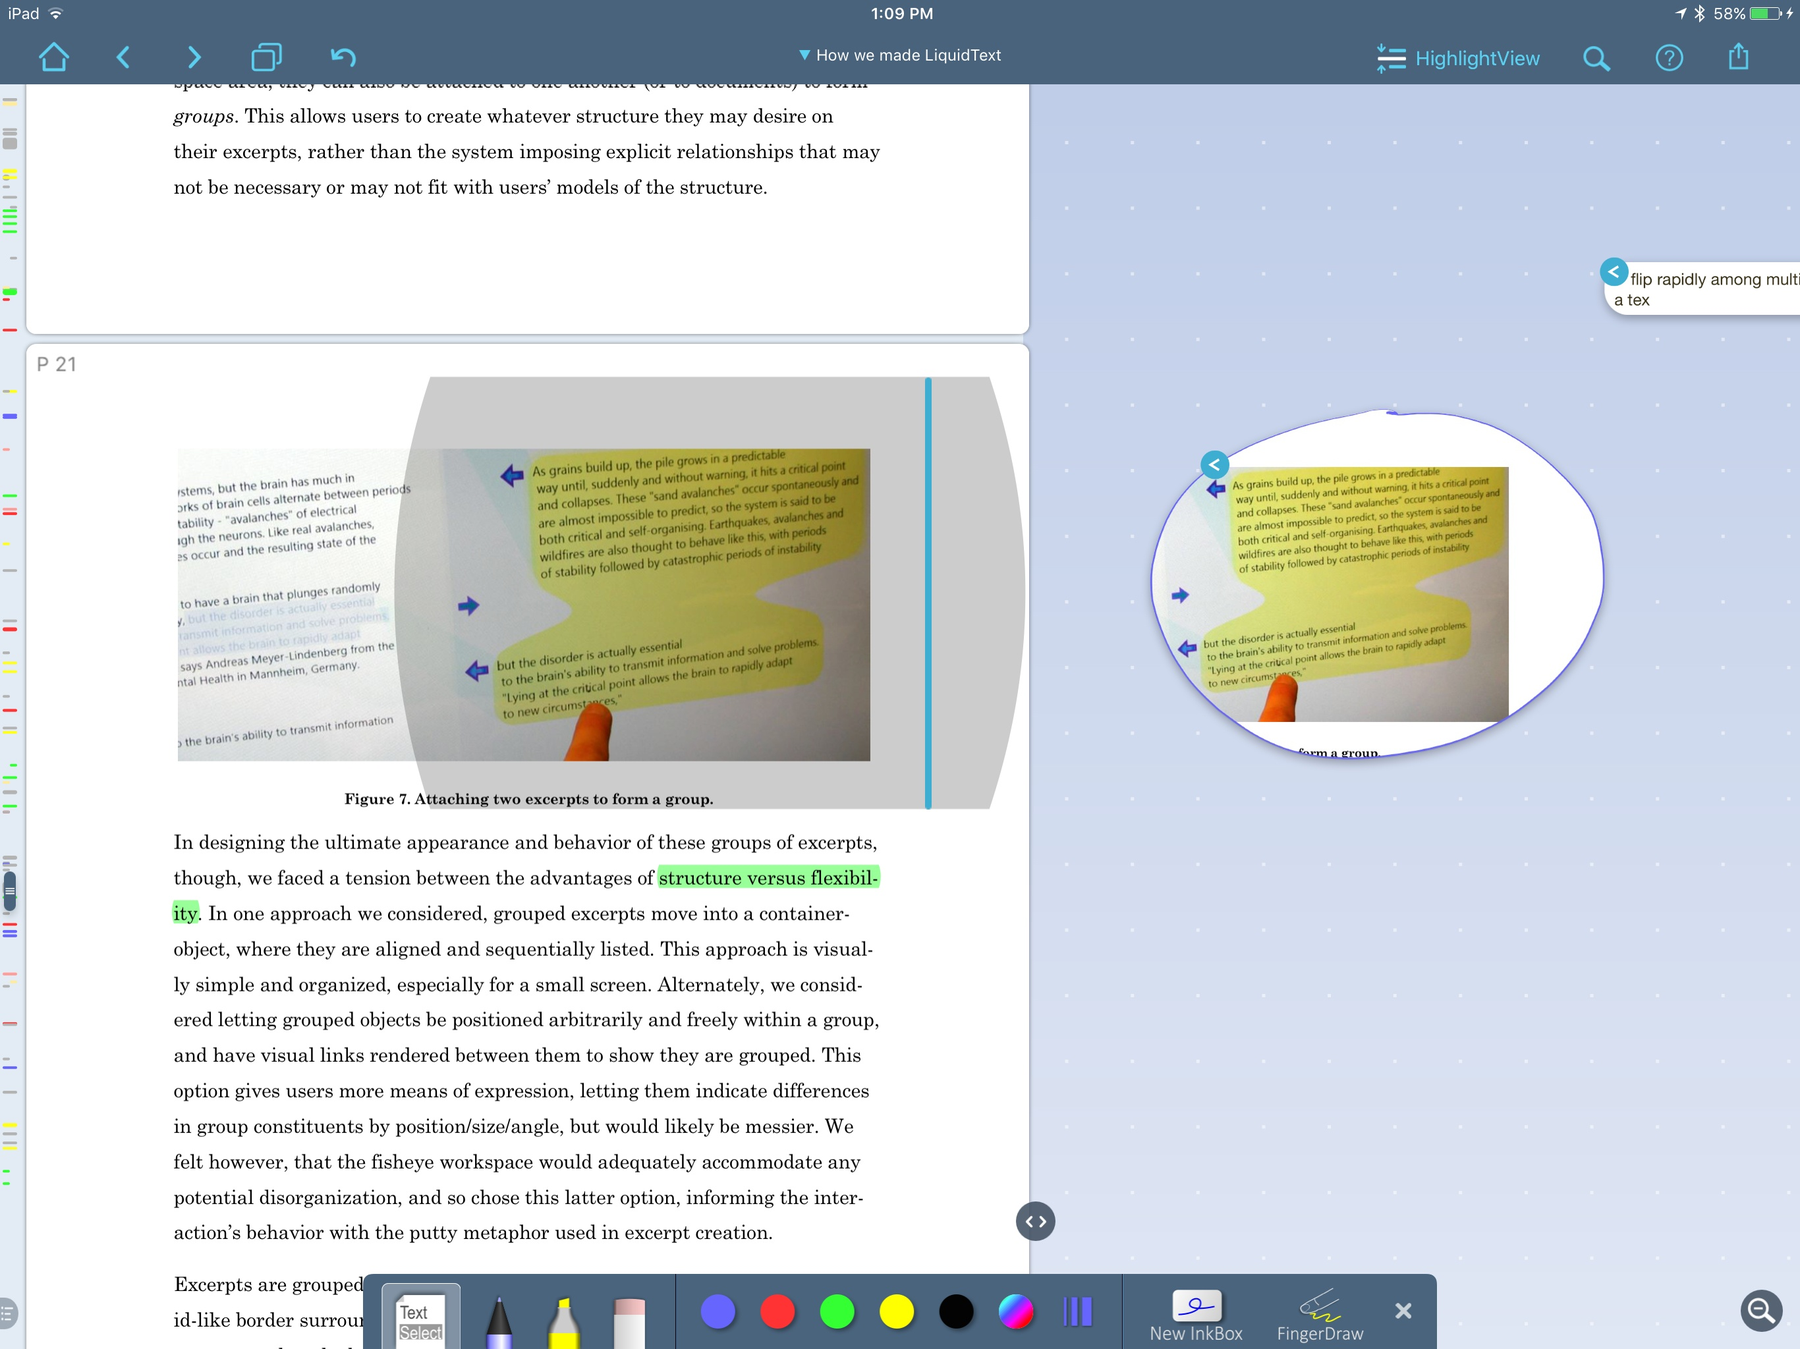Go to the Home screen icon
The width and height of the screenshot is (1800, 1349).
click(54, 57)
